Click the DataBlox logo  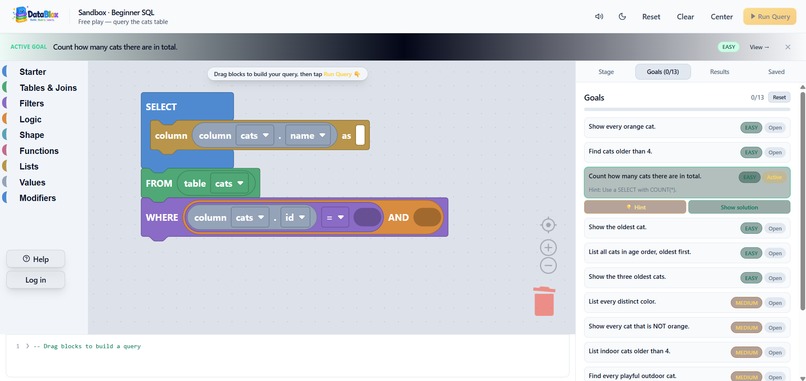pos(35,15)
